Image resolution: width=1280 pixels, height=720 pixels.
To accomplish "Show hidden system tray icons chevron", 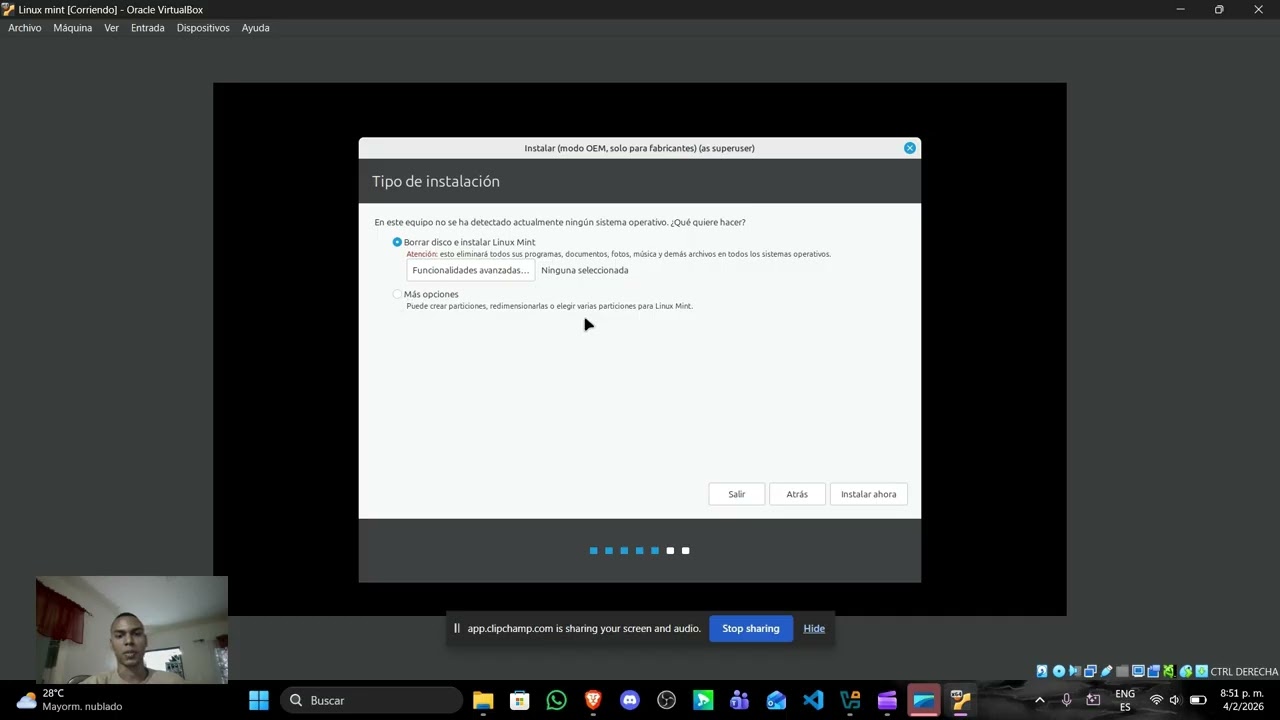I will coord(1040,700).
